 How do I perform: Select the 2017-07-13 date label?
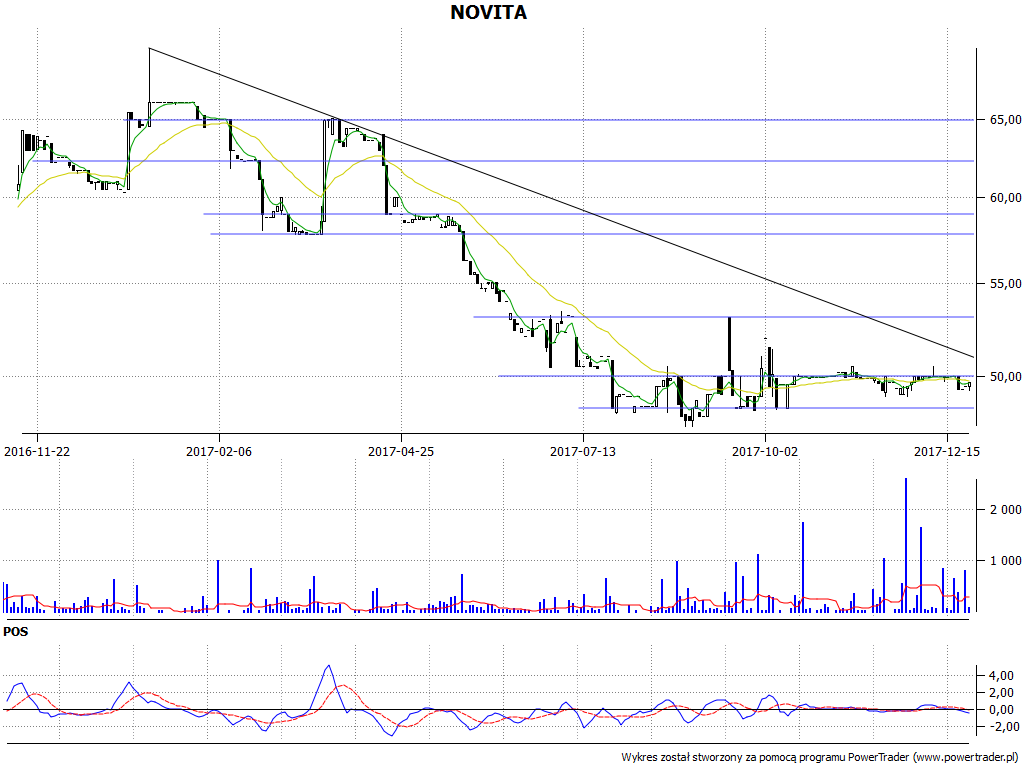583,451
